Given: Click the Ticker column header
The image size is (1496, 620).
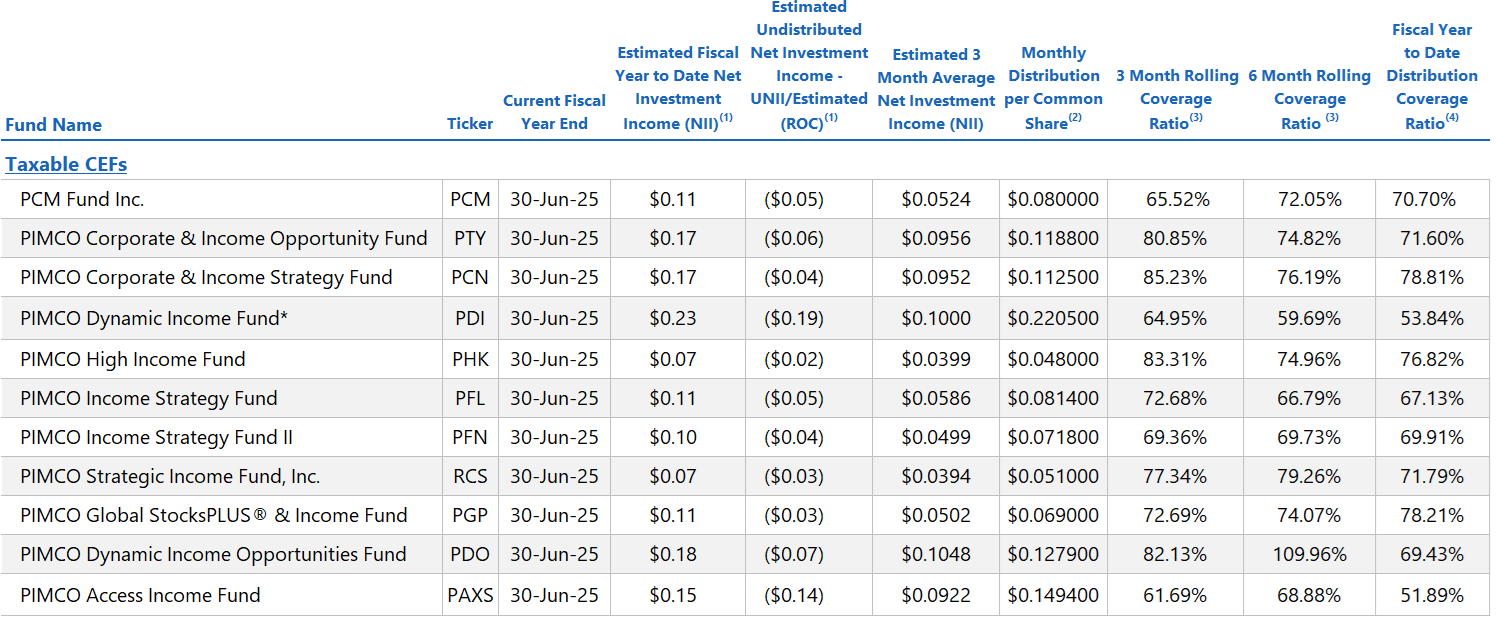Looking at the screenshot, I should pos(470,124).
